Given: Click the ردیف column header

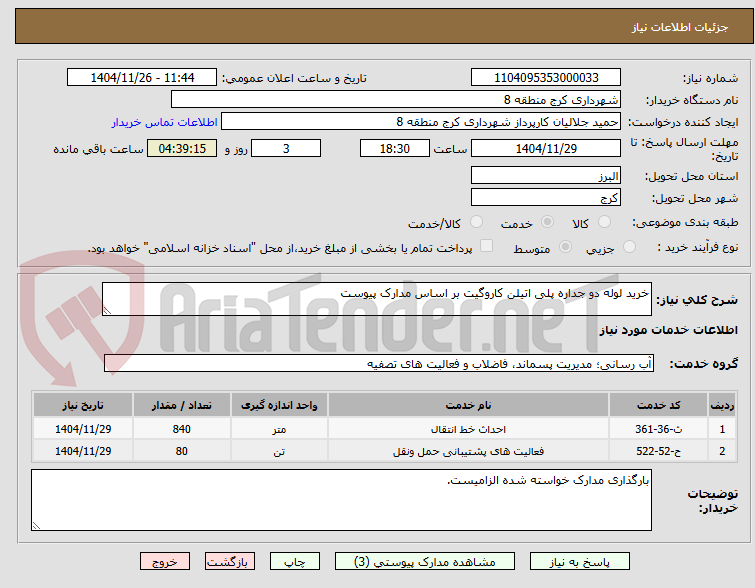Looking at the screenshot, I should coord(722,405).
